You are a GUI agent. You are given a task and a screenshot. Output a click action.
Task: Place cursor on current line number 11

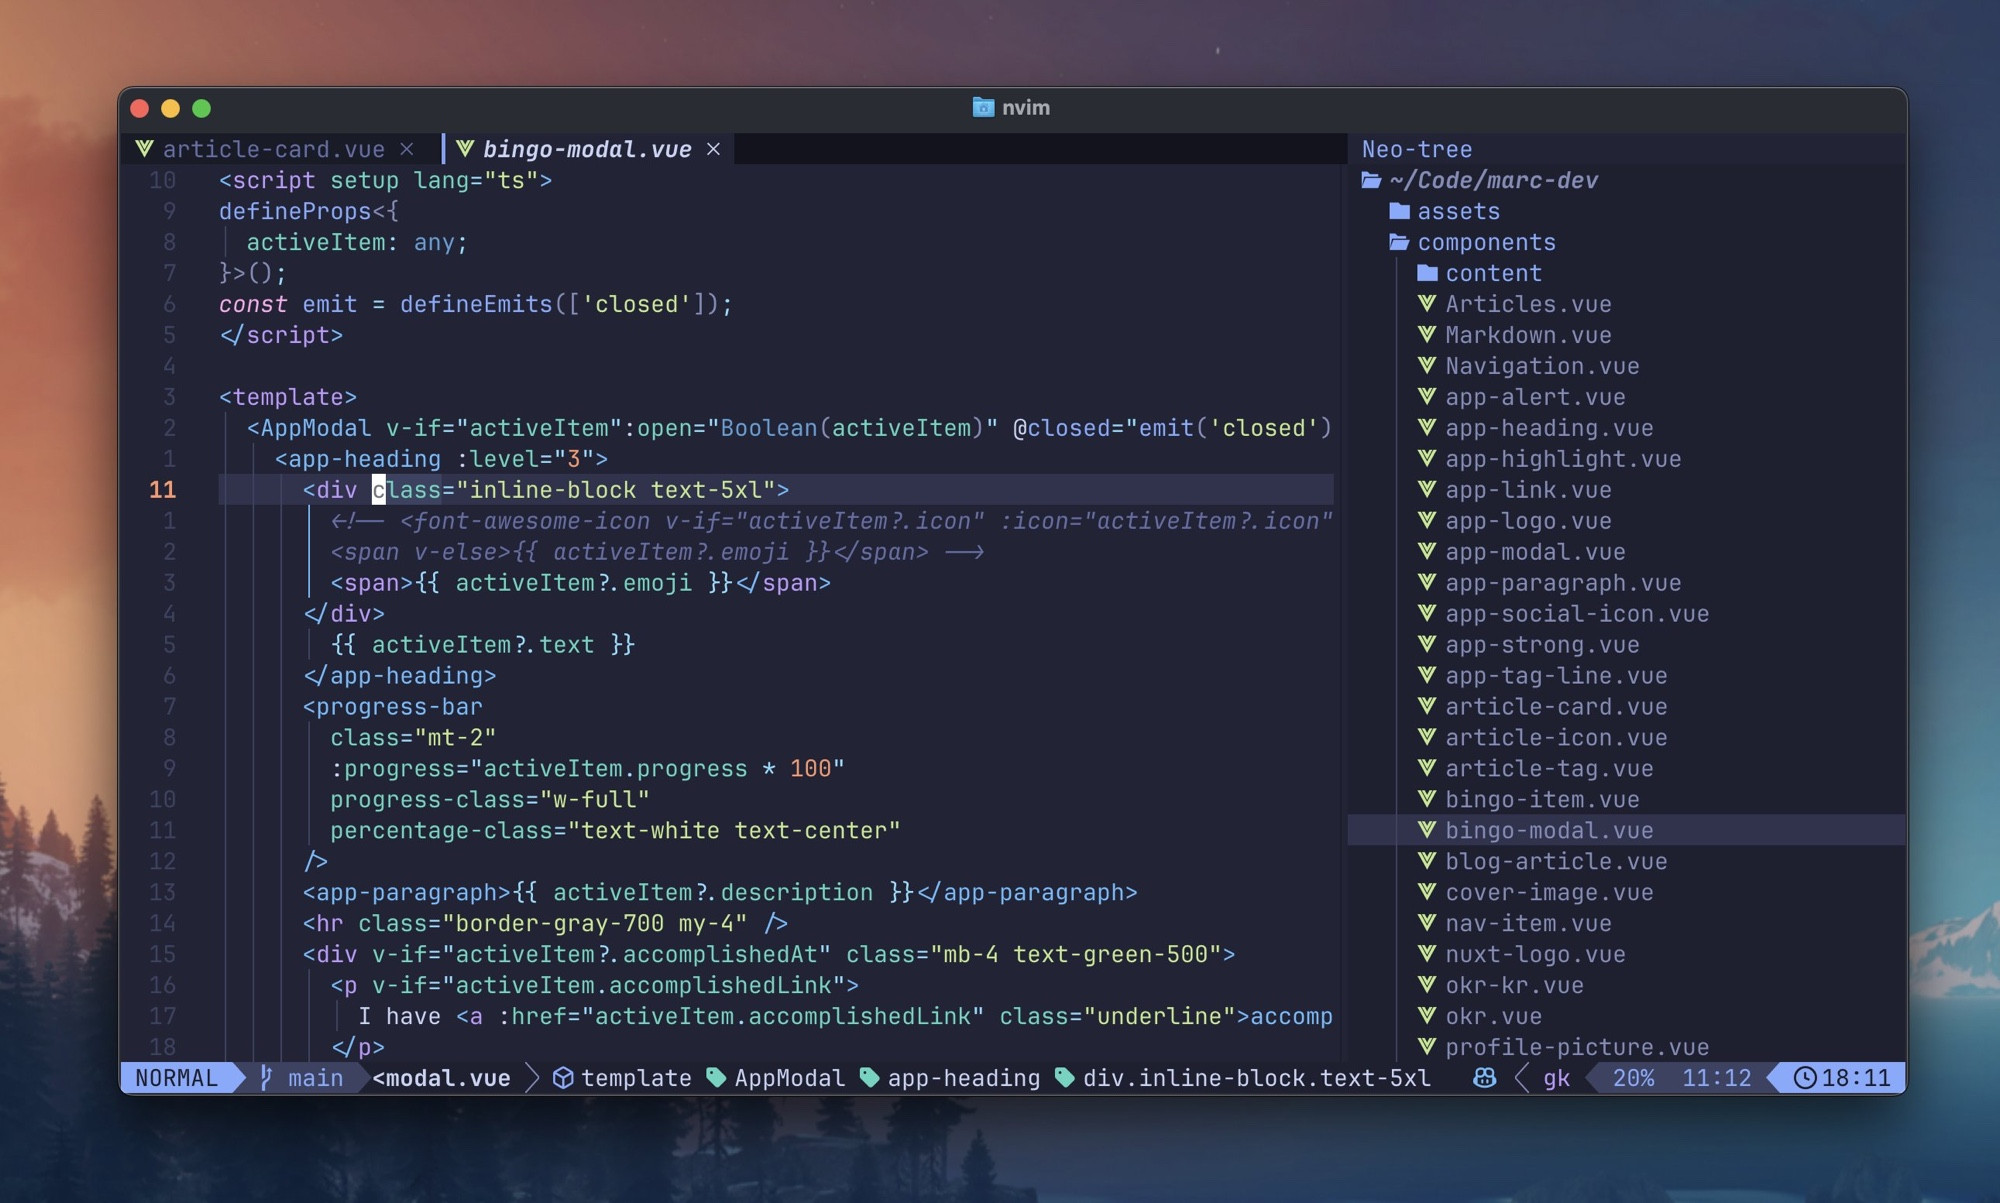tap(162, 490)
